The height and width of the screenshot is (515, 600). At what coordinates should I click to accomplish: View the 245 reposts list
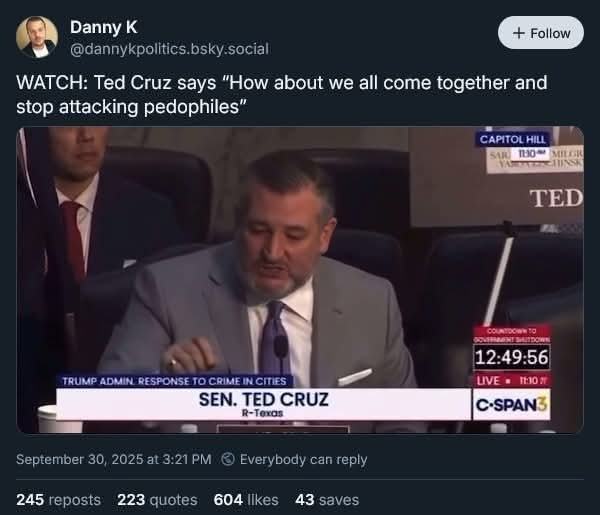tap(58, 499)
